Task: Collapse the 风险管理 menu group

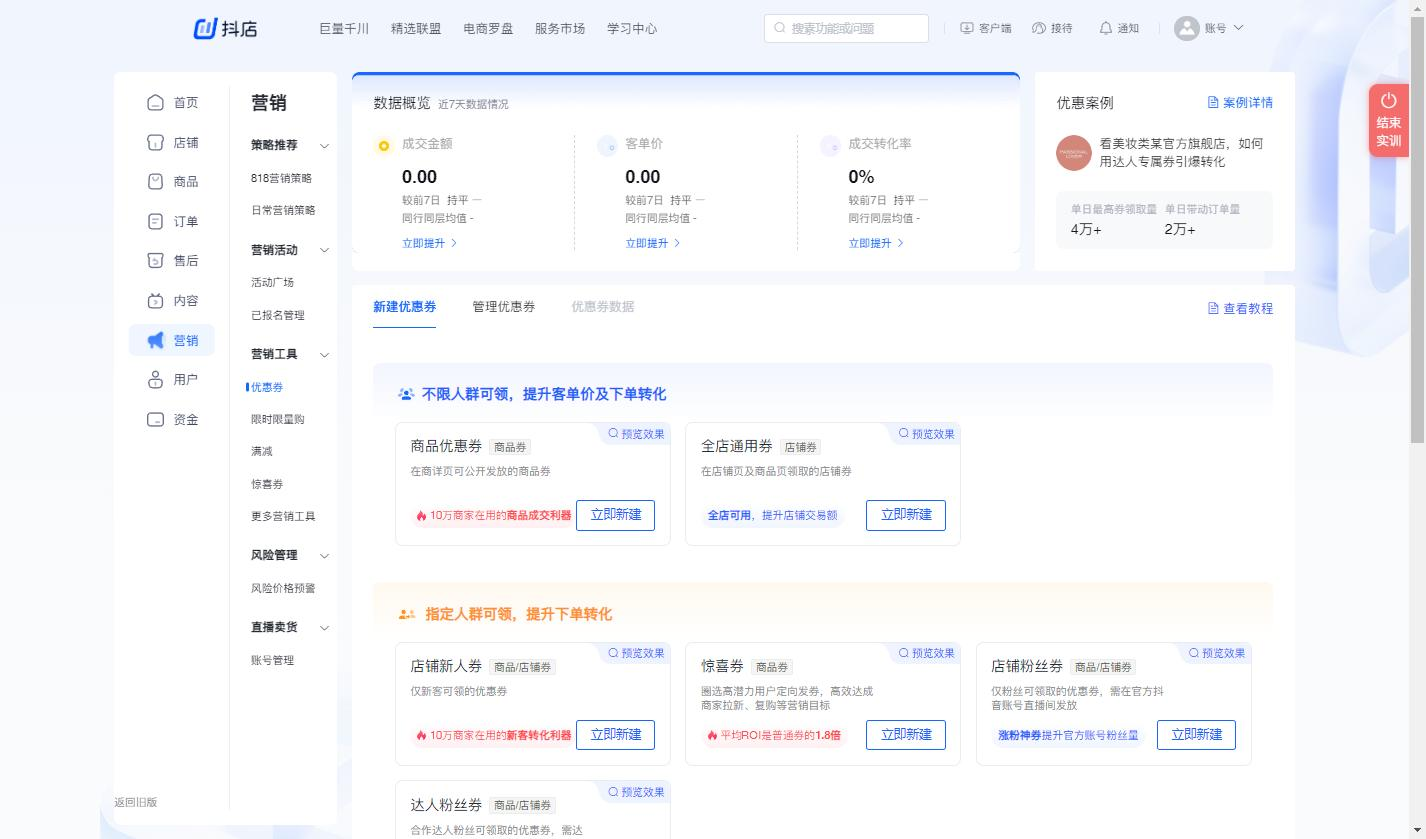Action: pos(324,556)
